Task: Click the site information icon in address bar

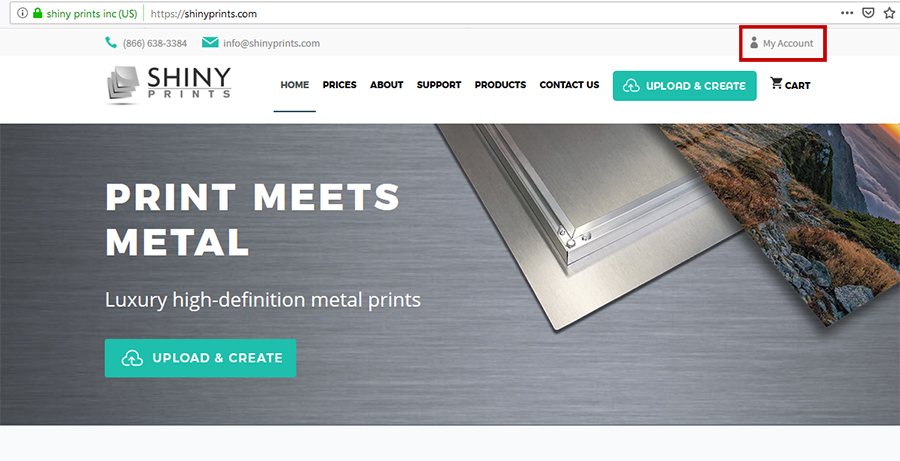Action: (22, 13)
